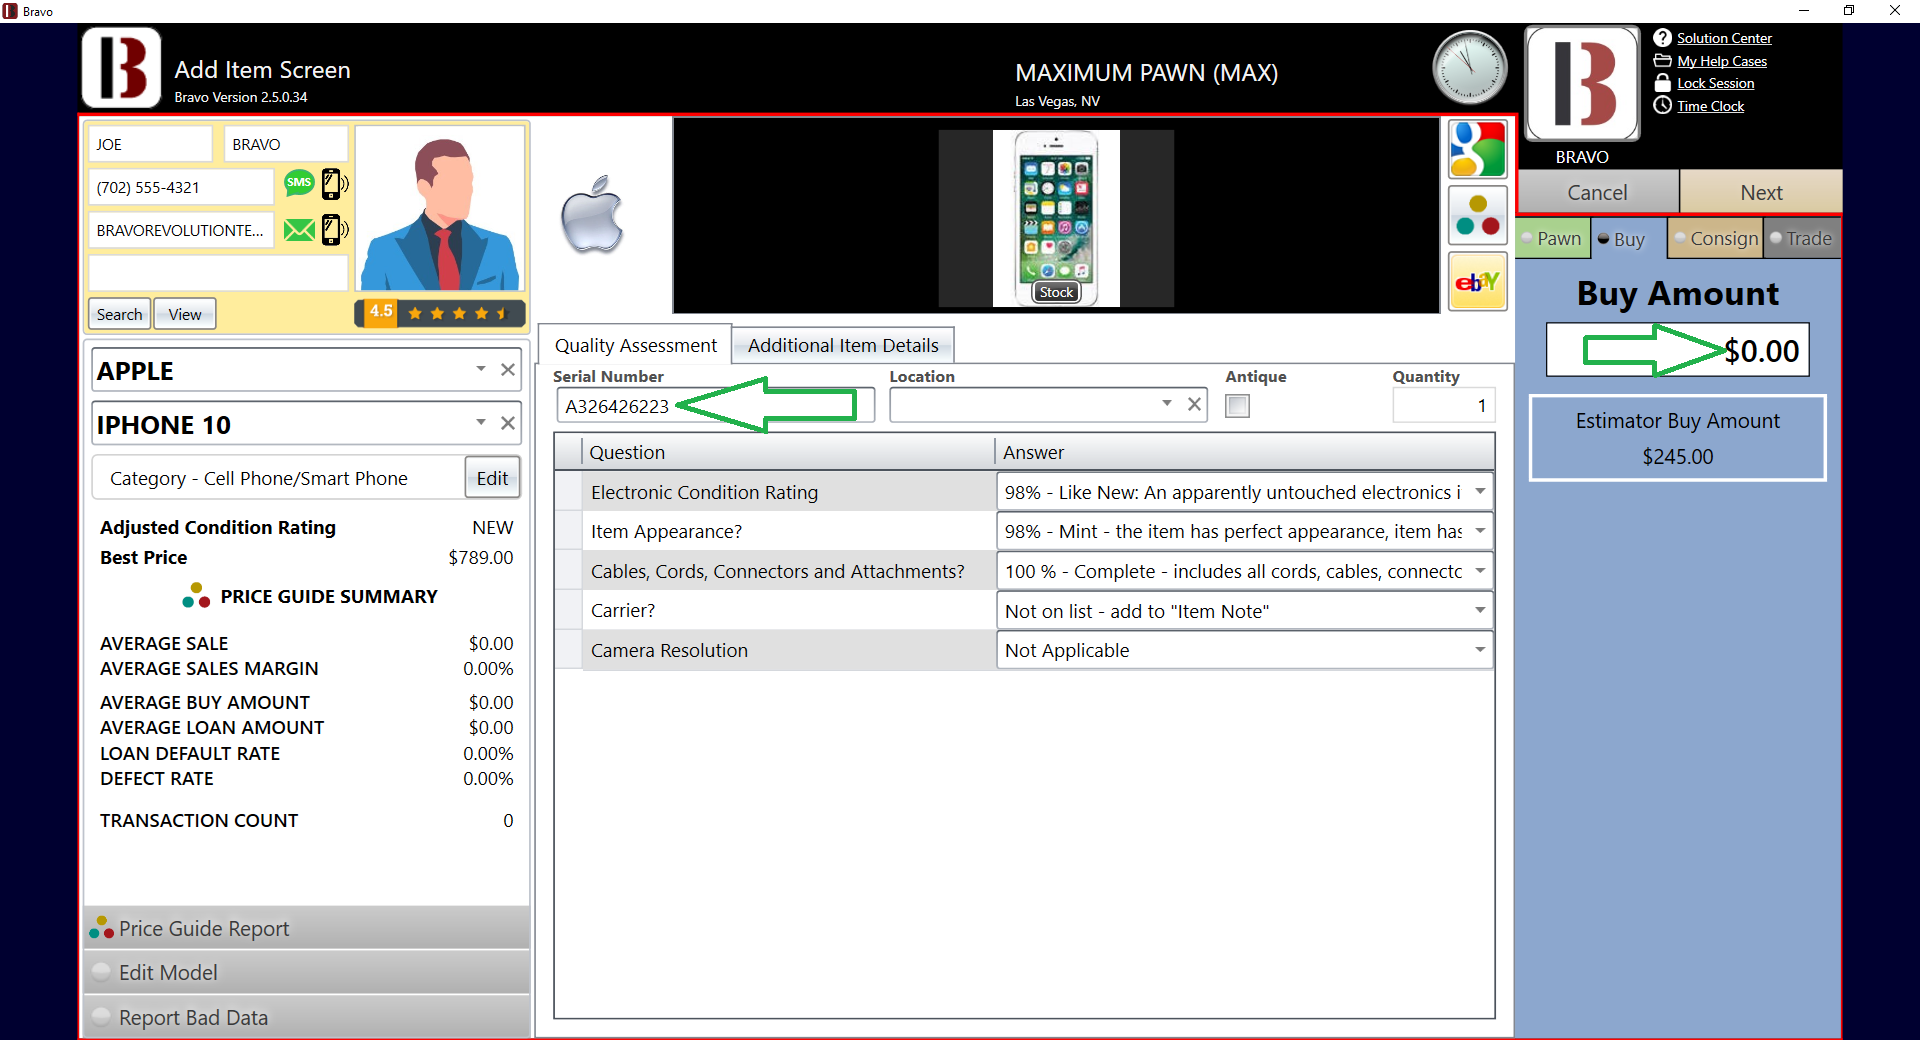
Task: Select the Price Guide Report option
Action: pyautogui.click(x=306, y=929)
